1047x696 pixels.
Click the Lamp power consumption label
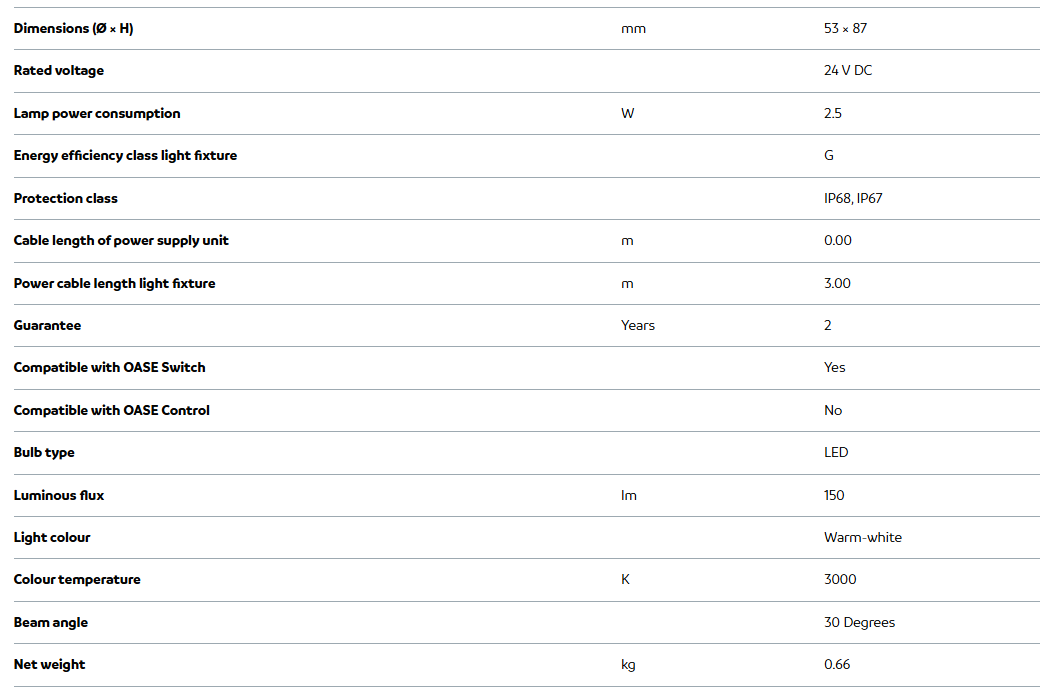[97, 113]
